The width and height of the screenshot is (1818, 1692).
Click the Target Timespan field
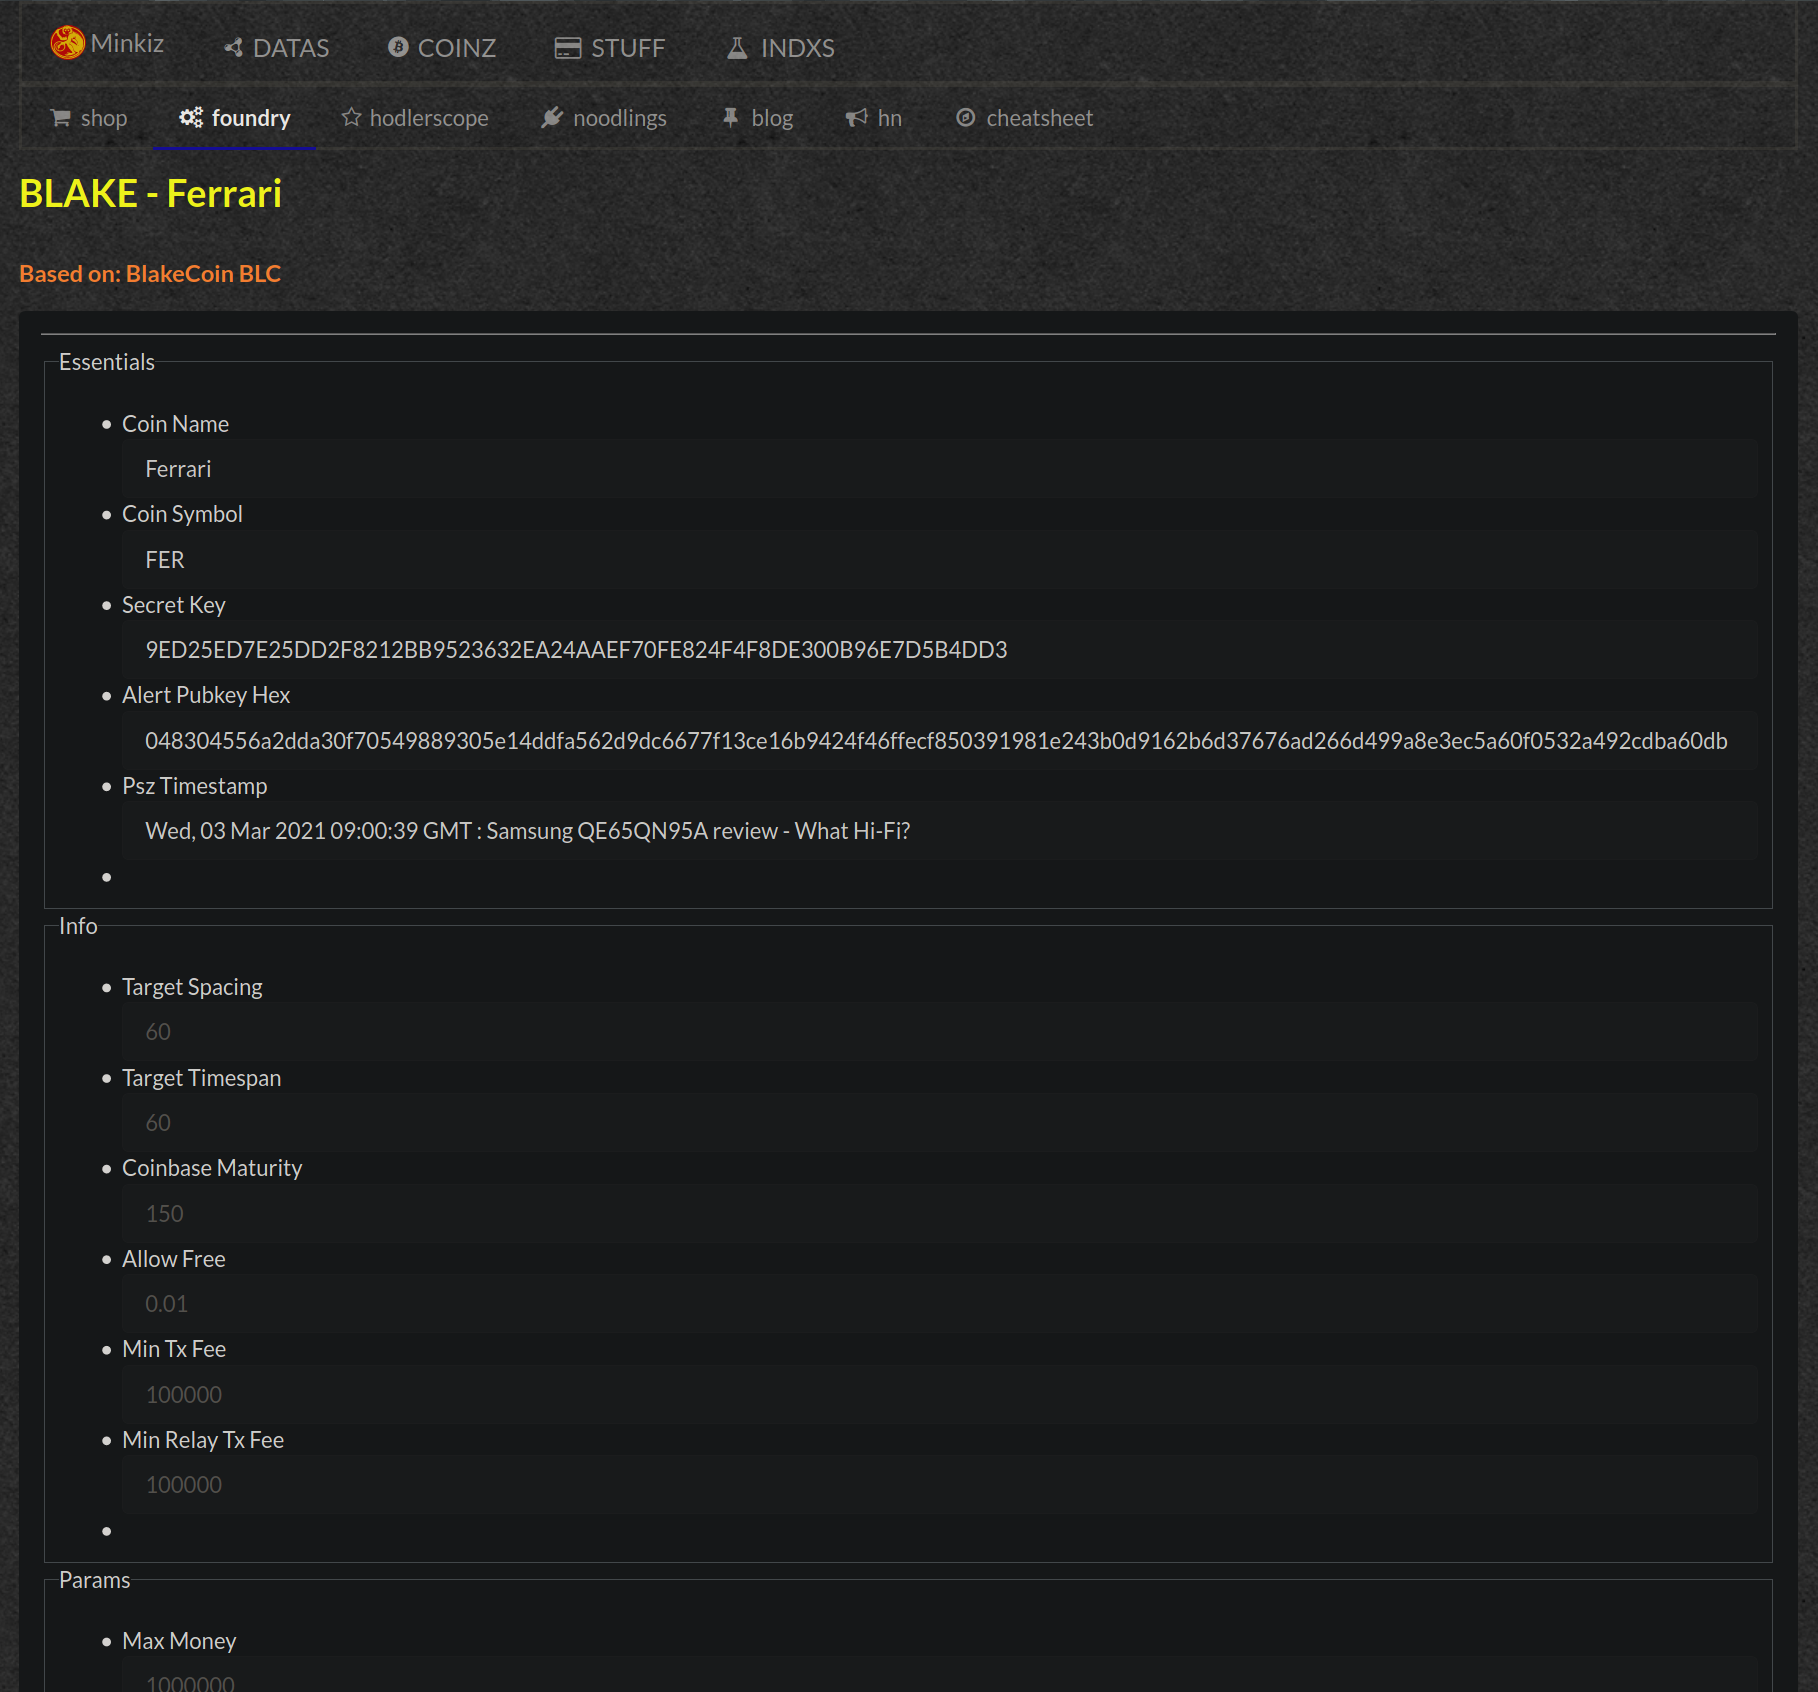[x=939, y=1123]
